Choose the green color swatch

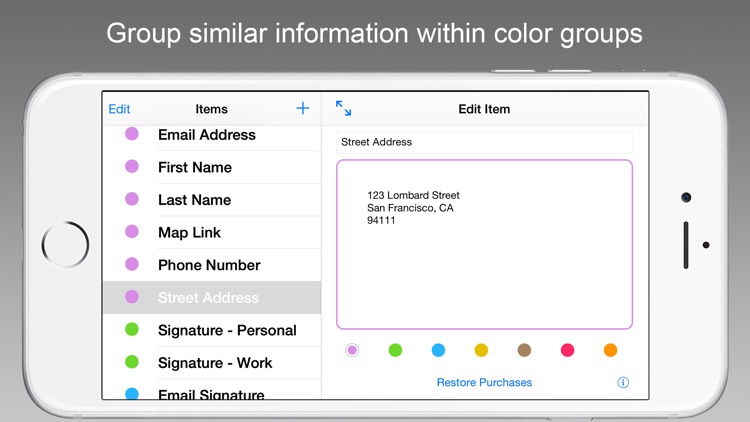click(395, 350)
